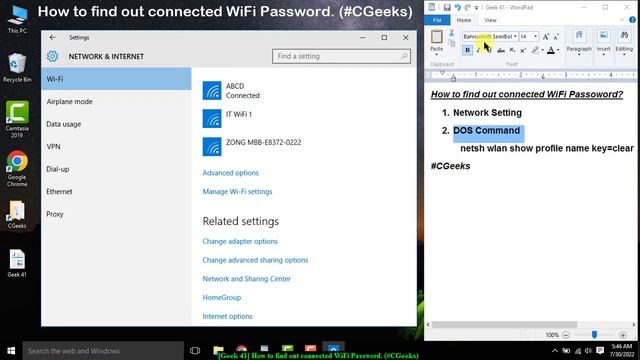The height and width of the screenshot is (360, 640).
Task: Launch Camtasia 2019 from desktop
Action: click(17, 119)
